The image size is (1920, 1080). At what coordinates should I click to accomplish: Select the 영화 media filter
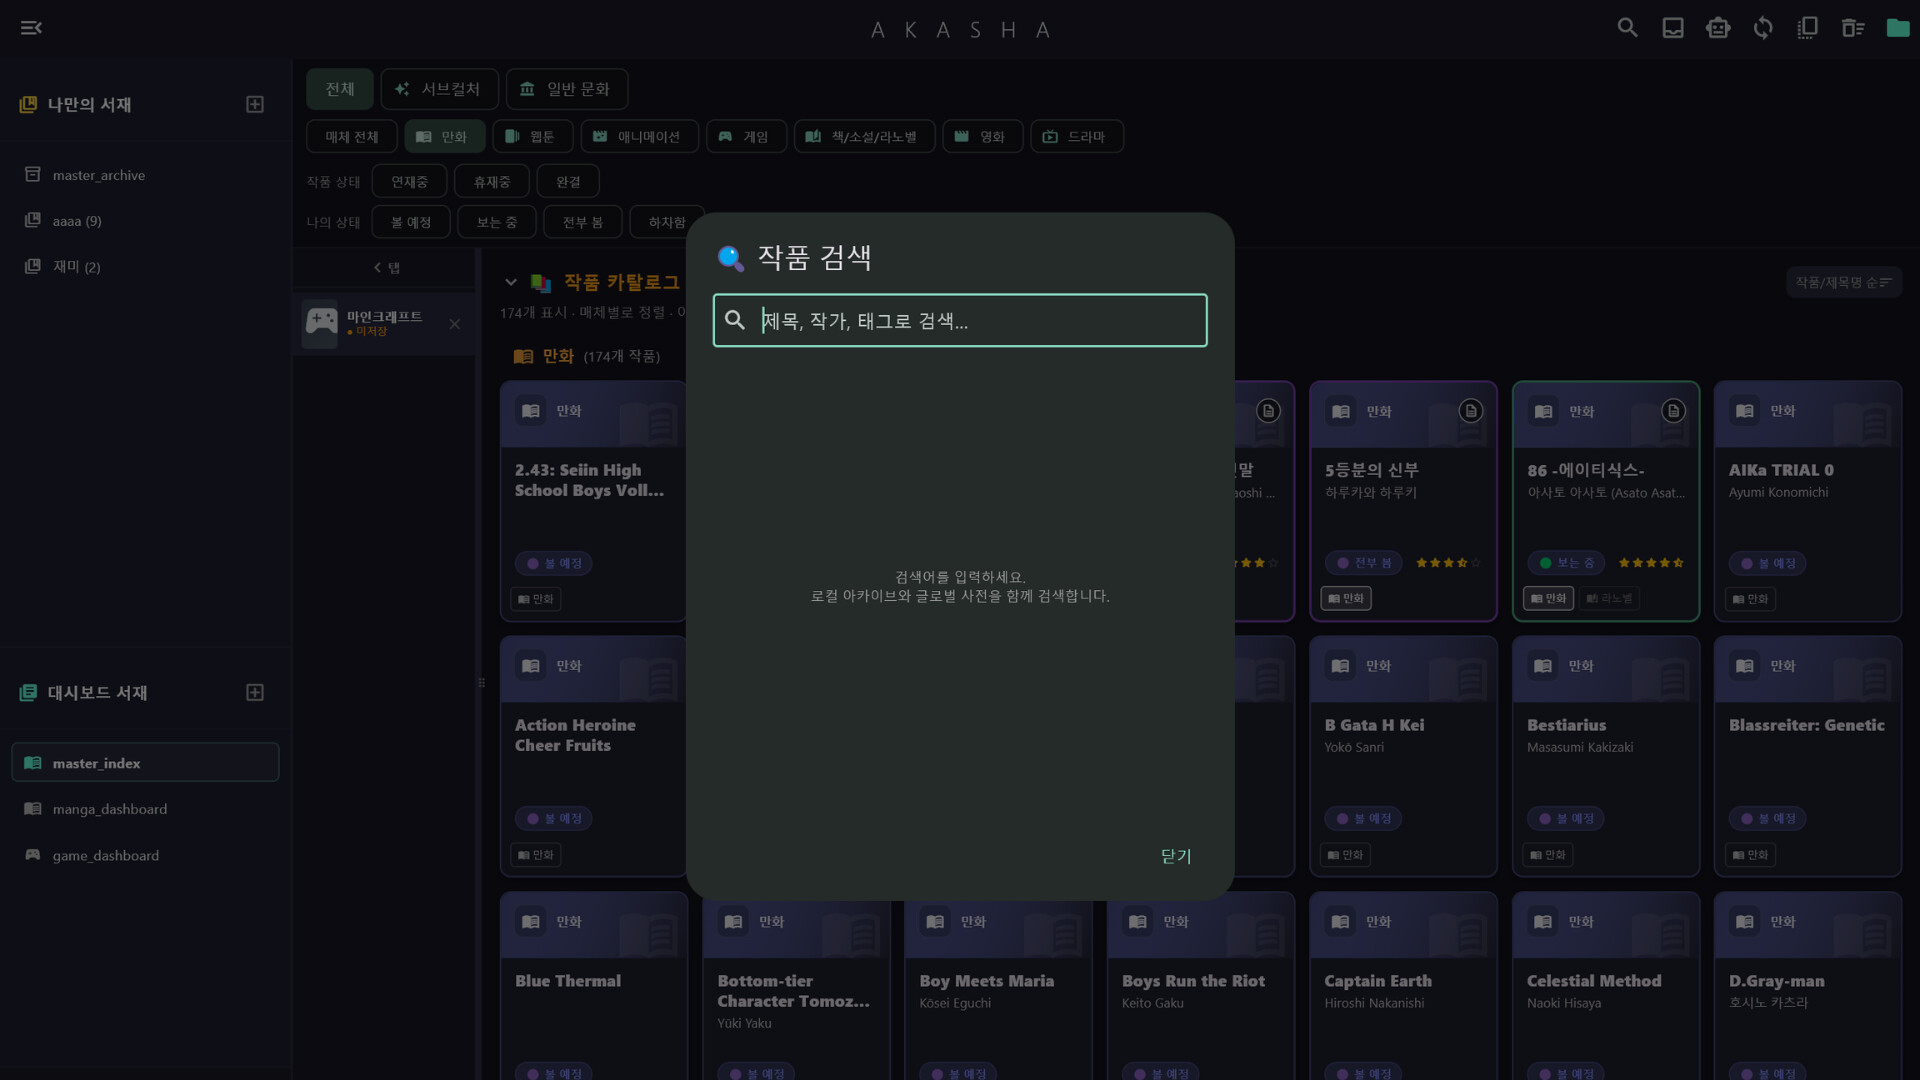click(x=983, y=137)
